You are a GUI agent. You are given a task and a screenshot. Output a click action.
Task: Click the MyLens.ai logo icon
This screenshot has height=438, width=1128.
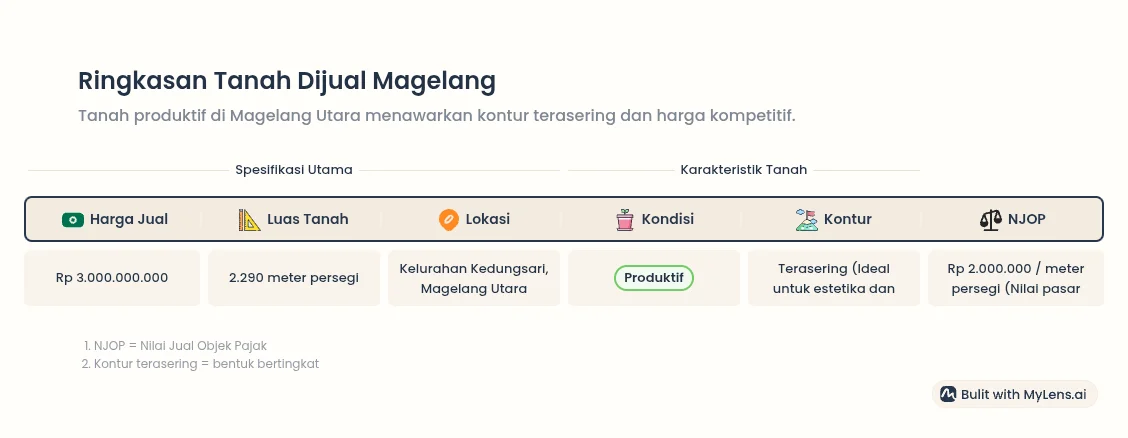click(948, 394)
